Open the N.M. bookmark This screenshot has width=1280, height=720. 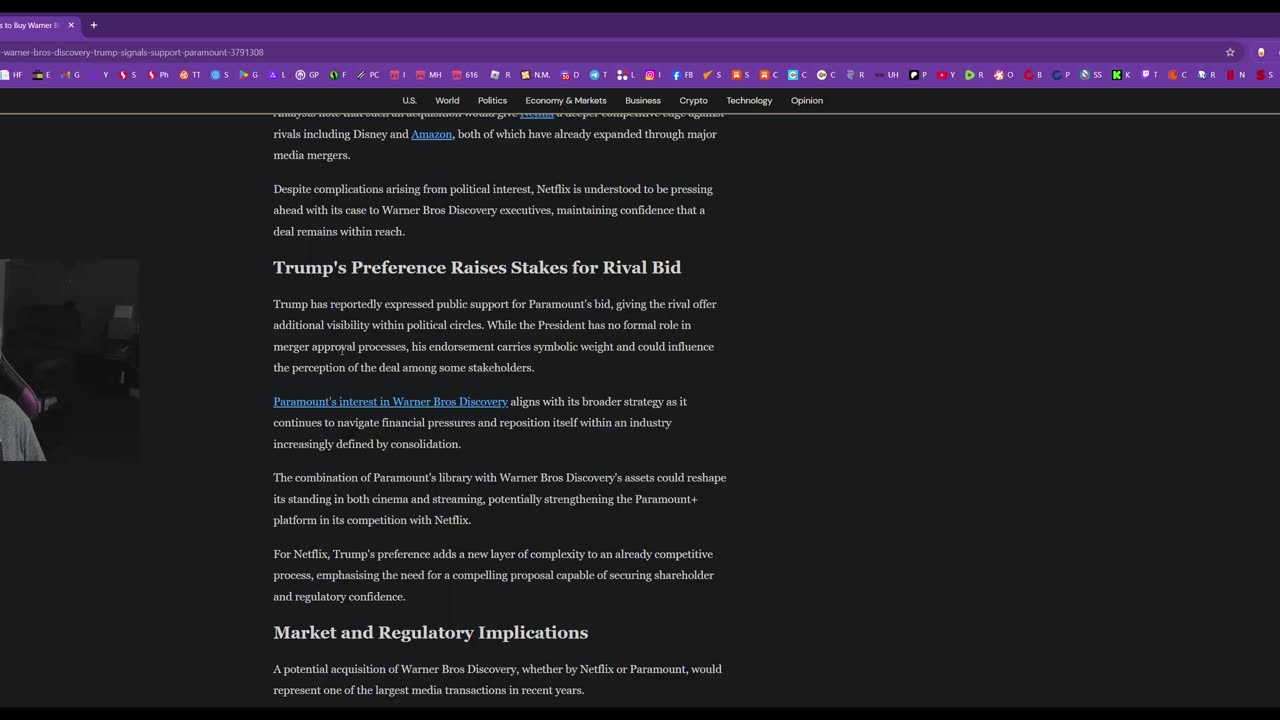point(535,75)
